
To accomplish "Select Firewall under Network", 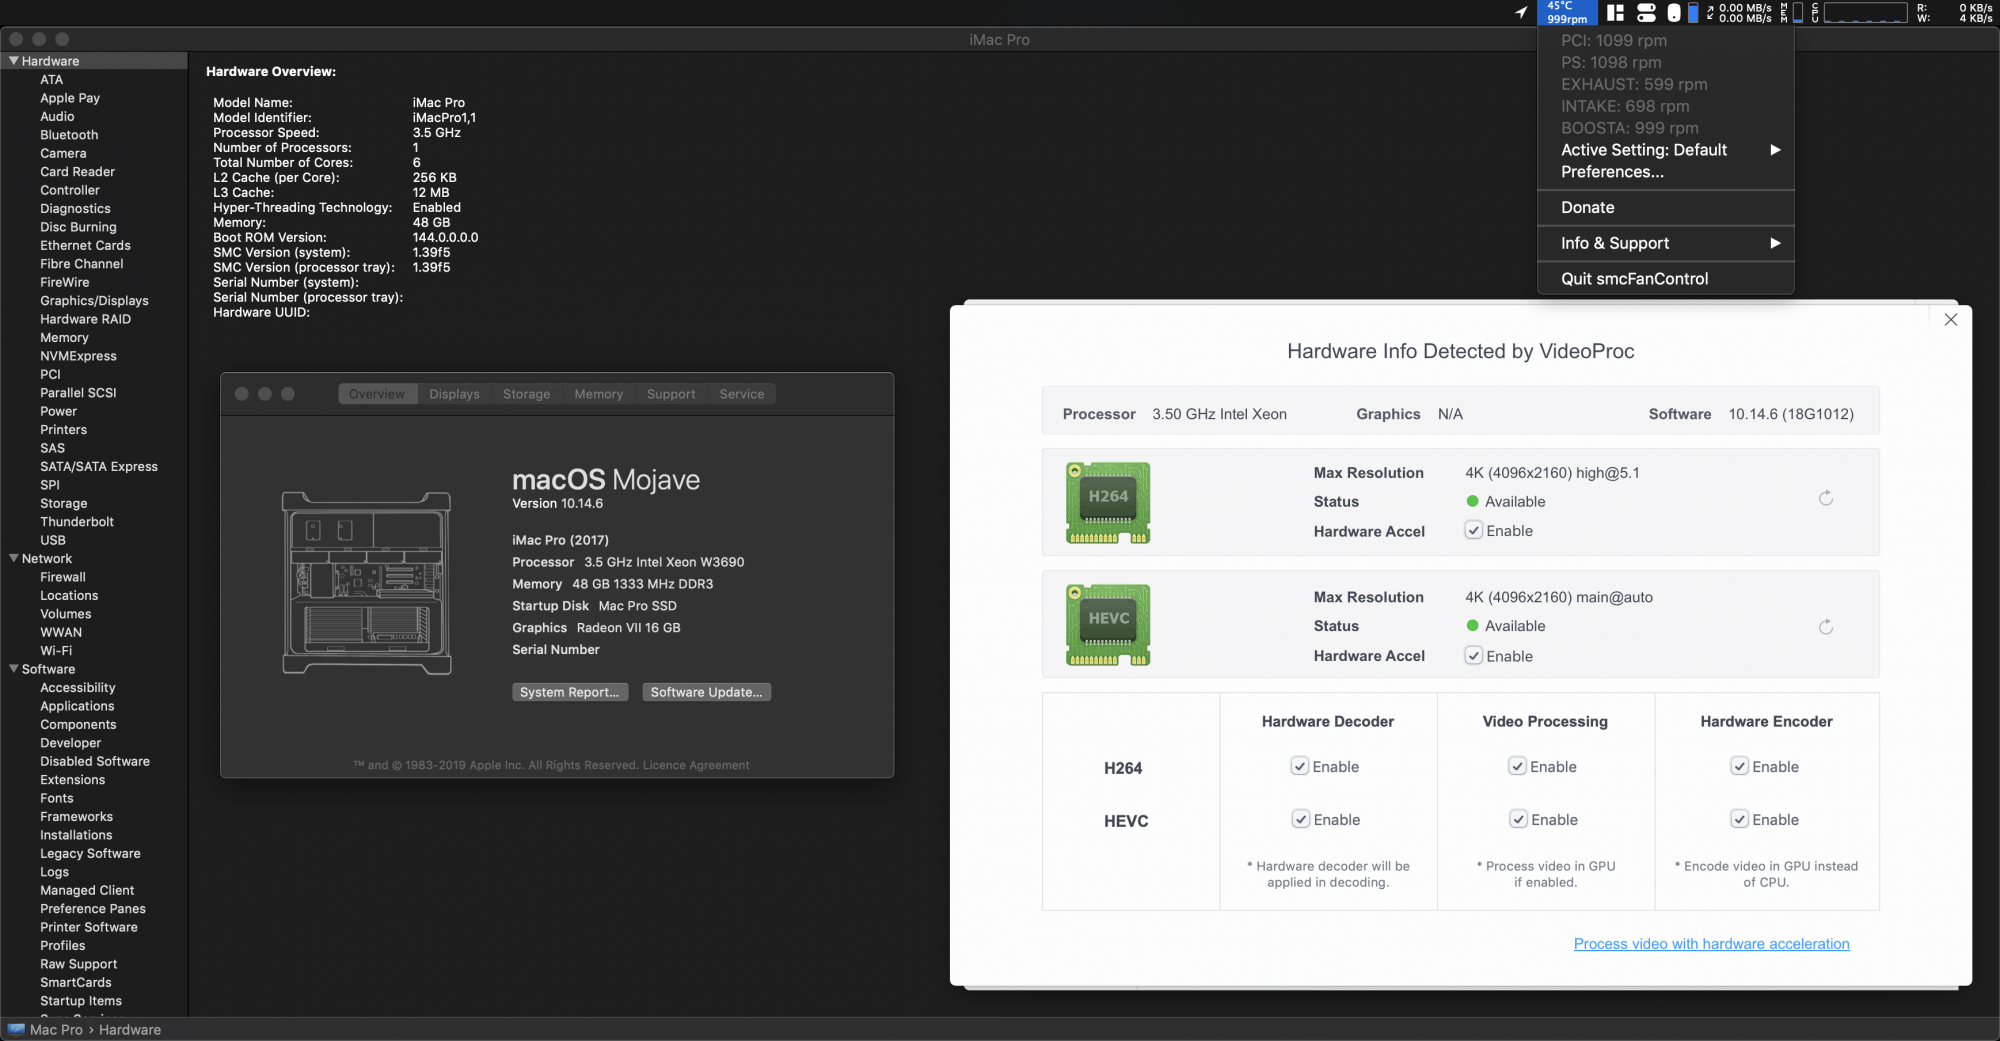I will click(x=63, y=577).
